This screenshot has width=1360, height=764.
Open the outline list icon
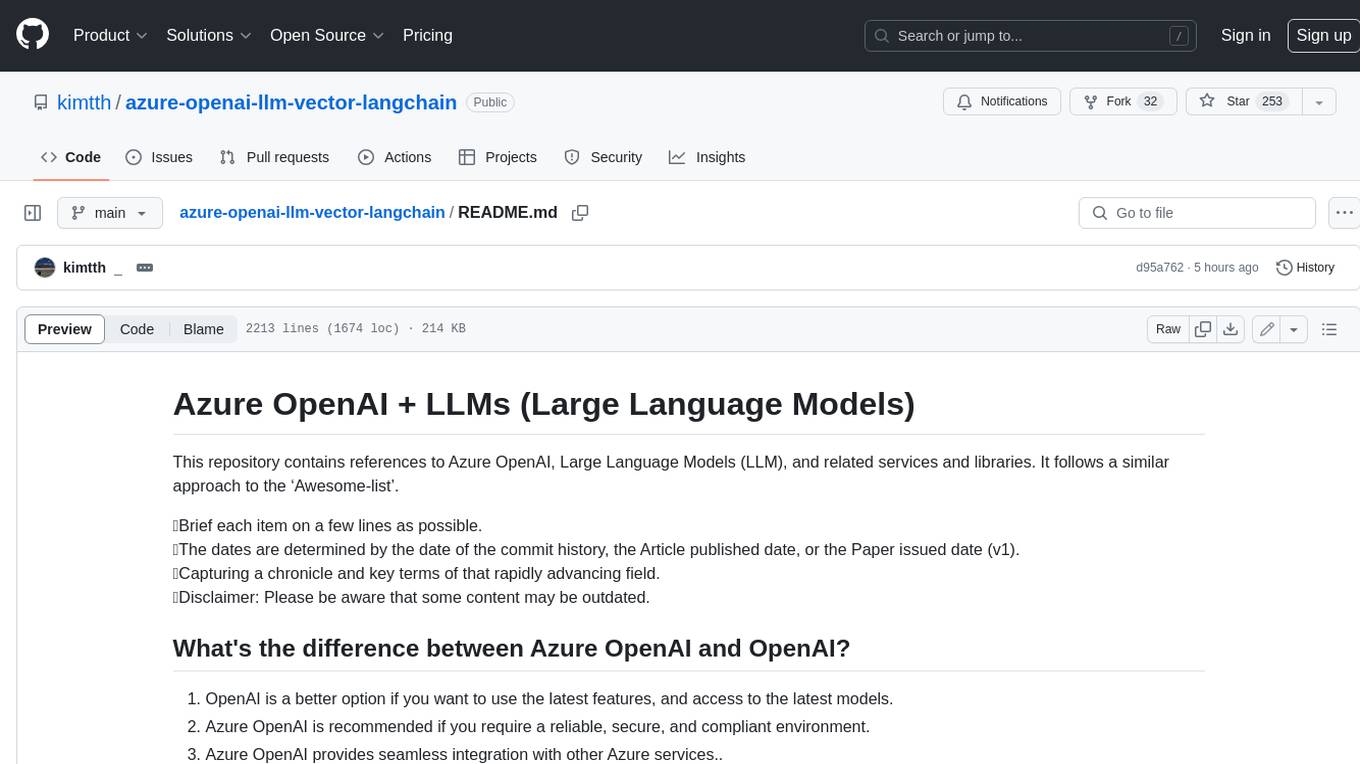pyautogui.click(x=1329, y=329)
